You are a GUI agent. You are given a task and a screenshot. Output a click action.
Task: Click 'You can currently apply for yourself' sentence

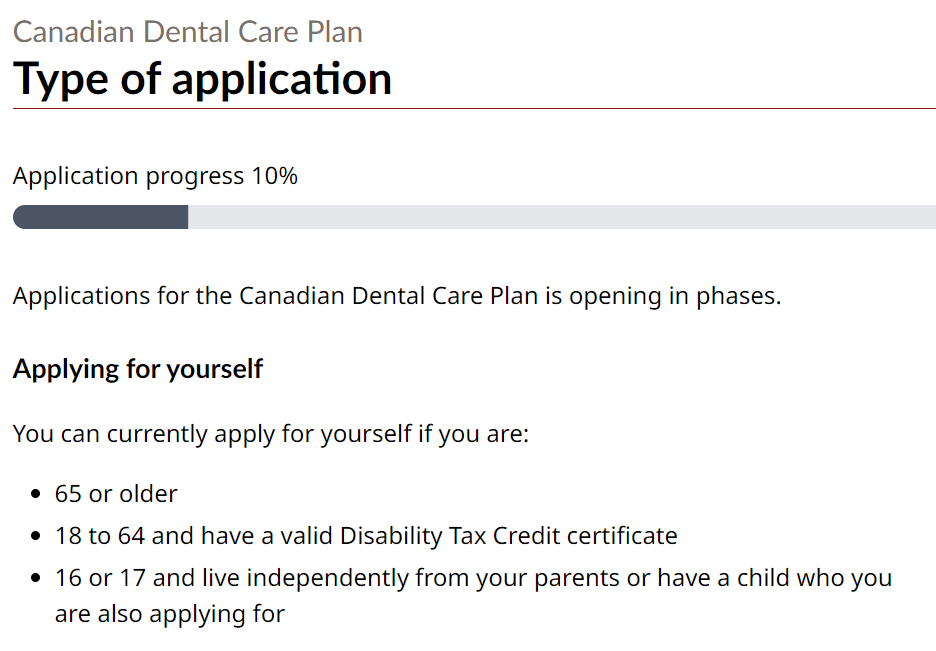point(270,435)
